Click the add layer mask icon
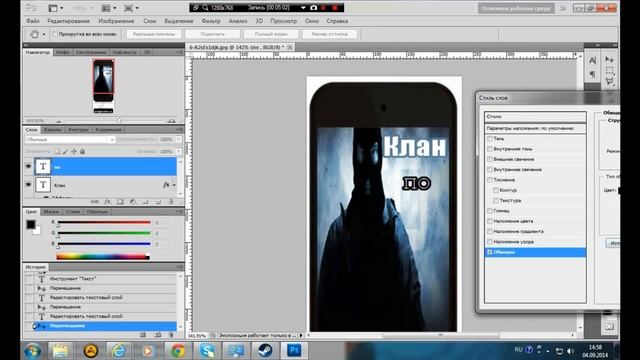Viewport: 640px width, 360px height. [x=120, y=202]
